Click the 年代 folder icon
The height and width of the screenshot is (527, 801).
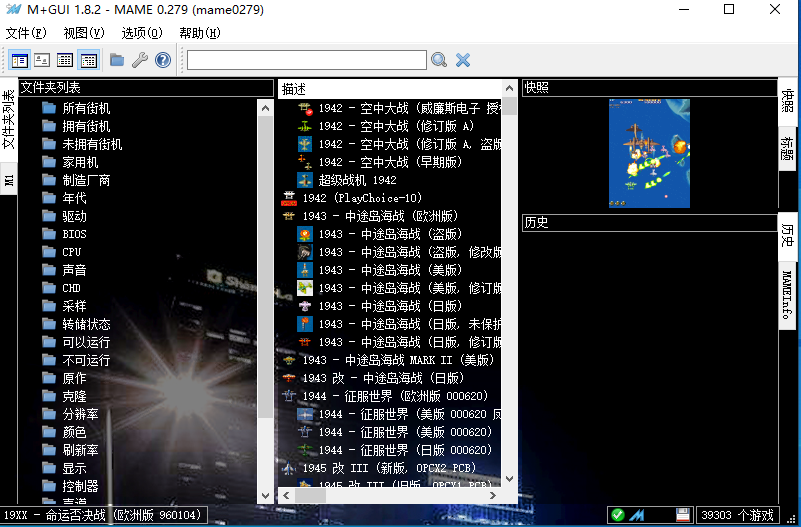(49, 198)
